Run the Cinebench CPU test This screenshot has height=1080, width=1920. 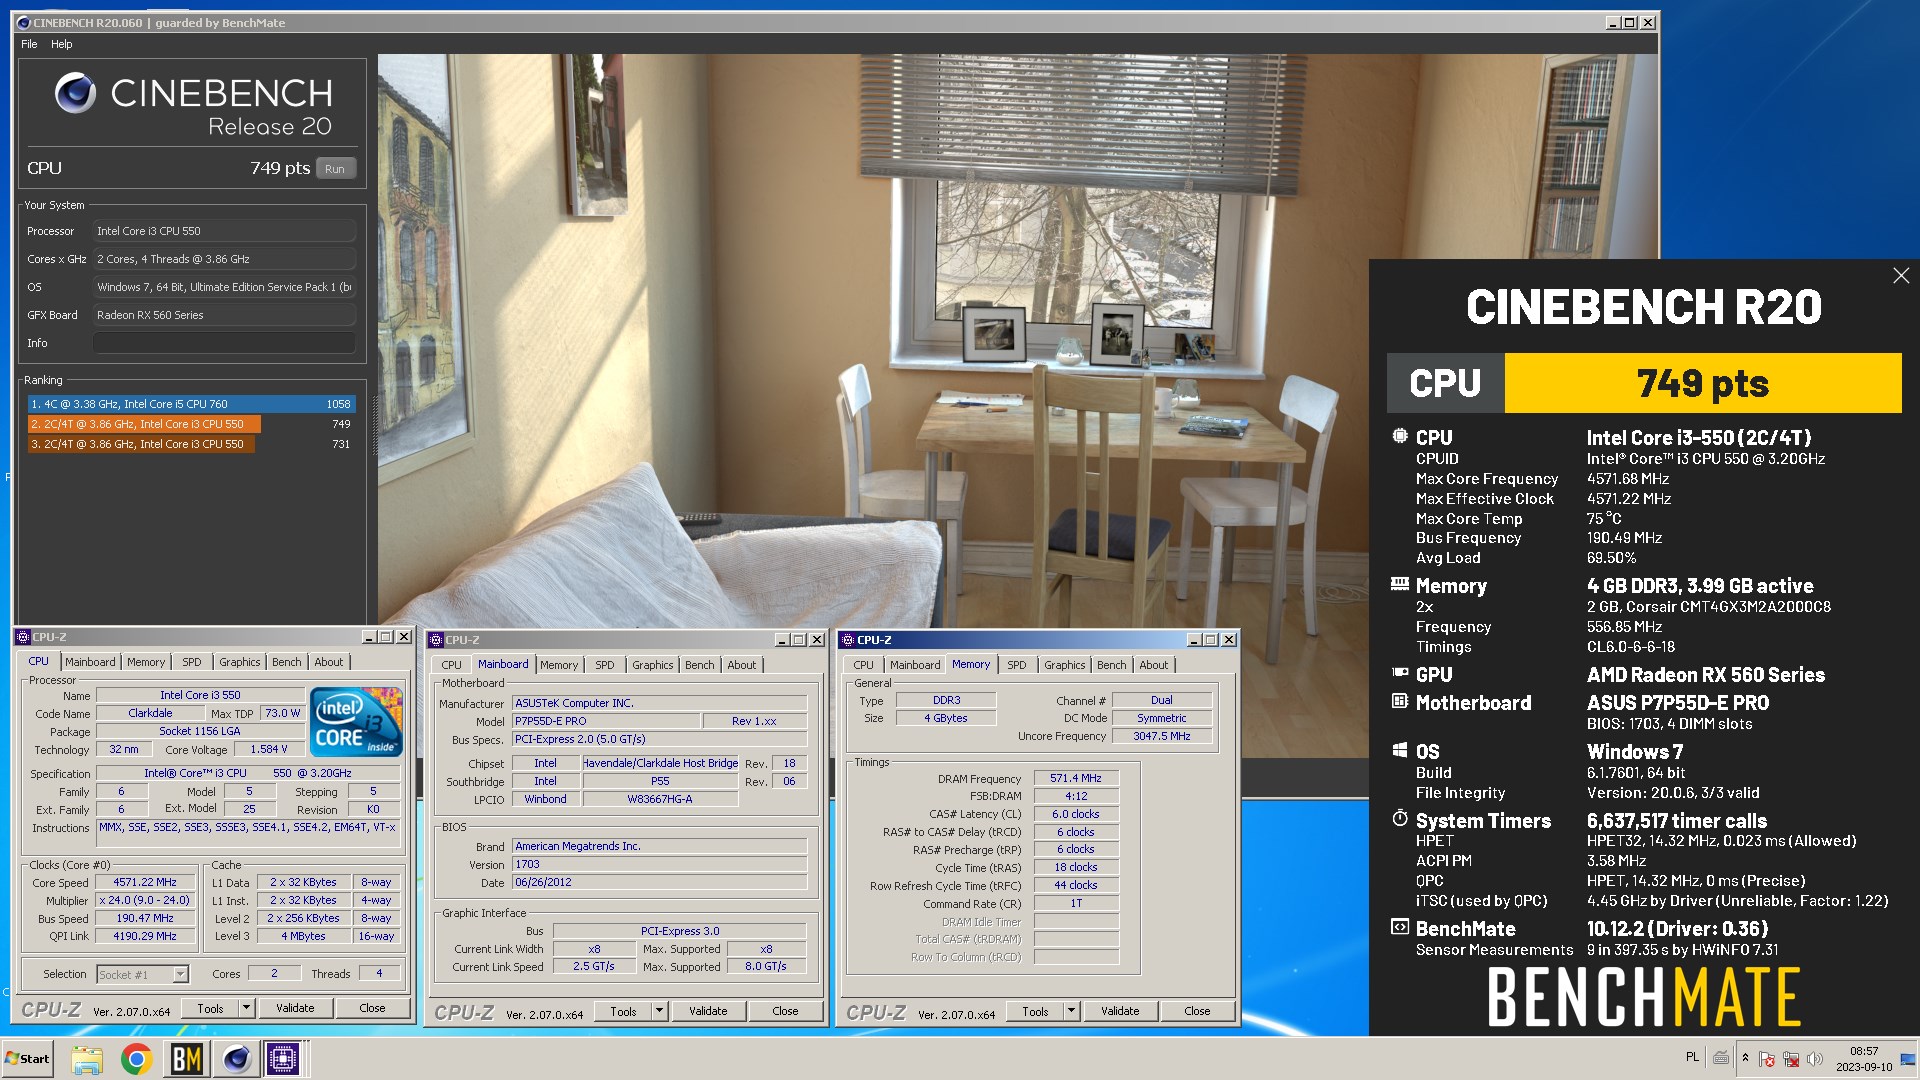pyautogui.click(x=335, y=169)
